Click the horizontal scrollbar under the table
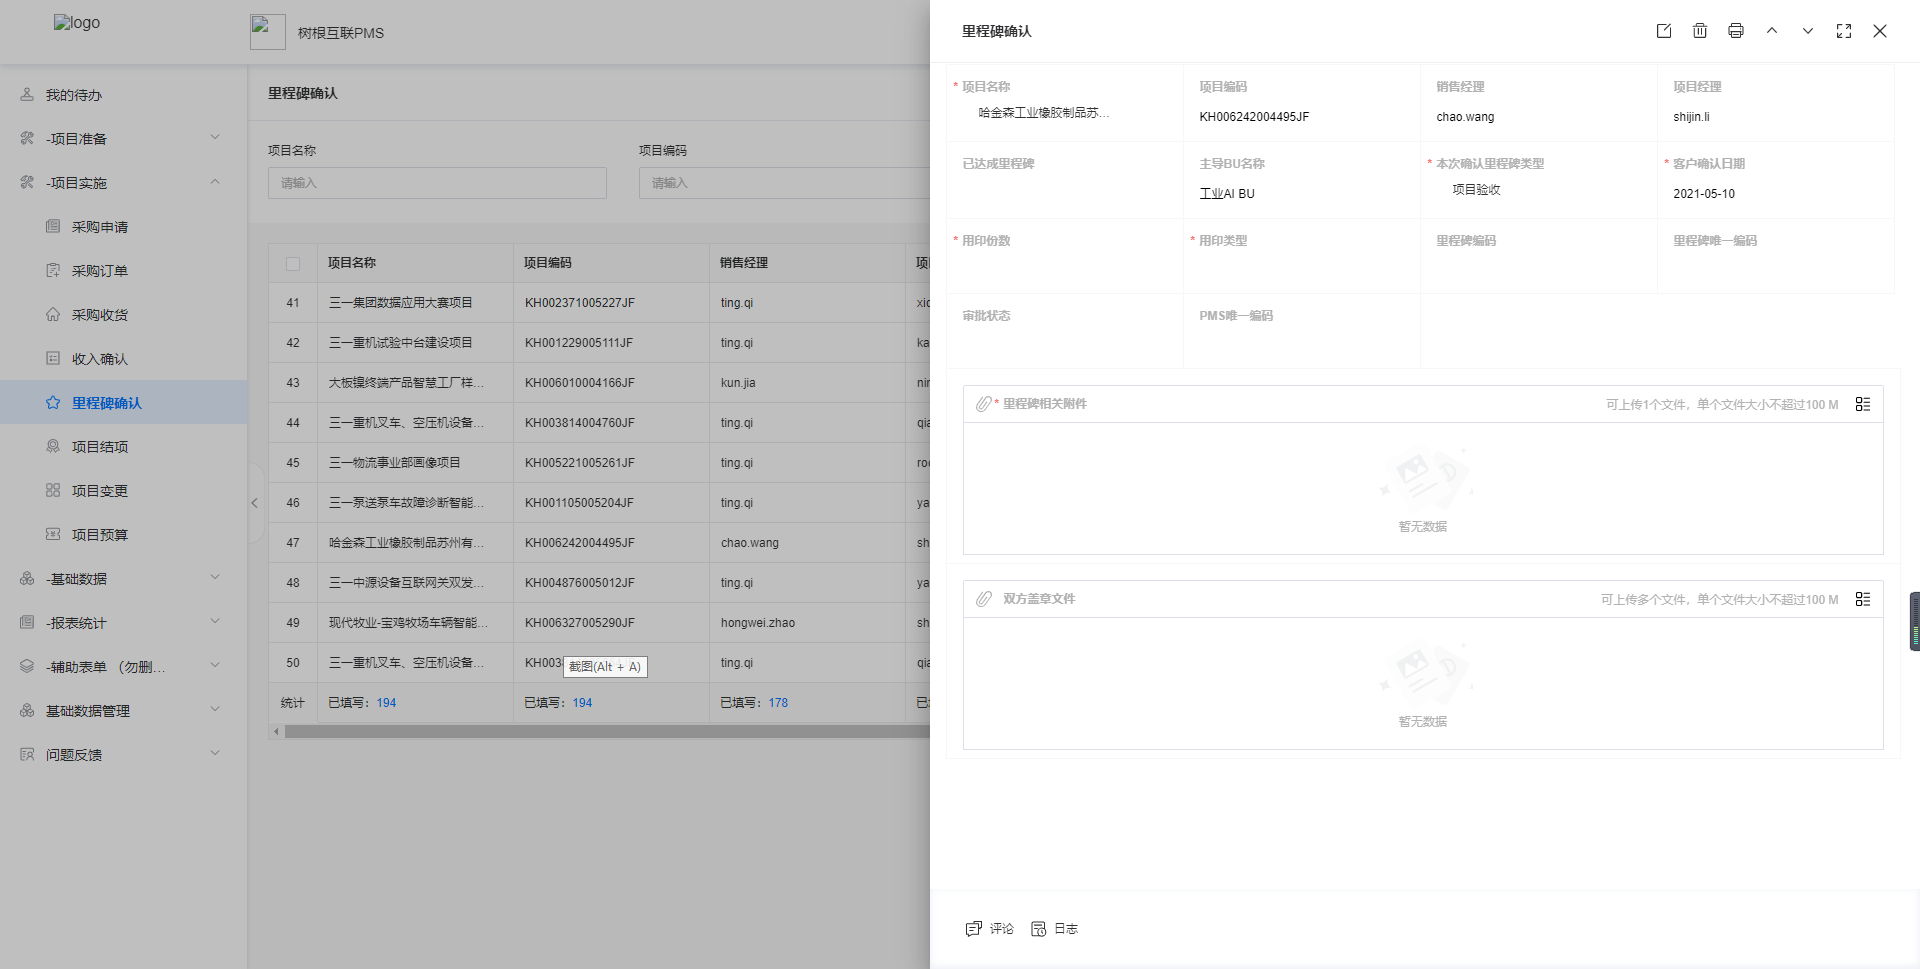Screen dimensions: 1920x969 607,732
